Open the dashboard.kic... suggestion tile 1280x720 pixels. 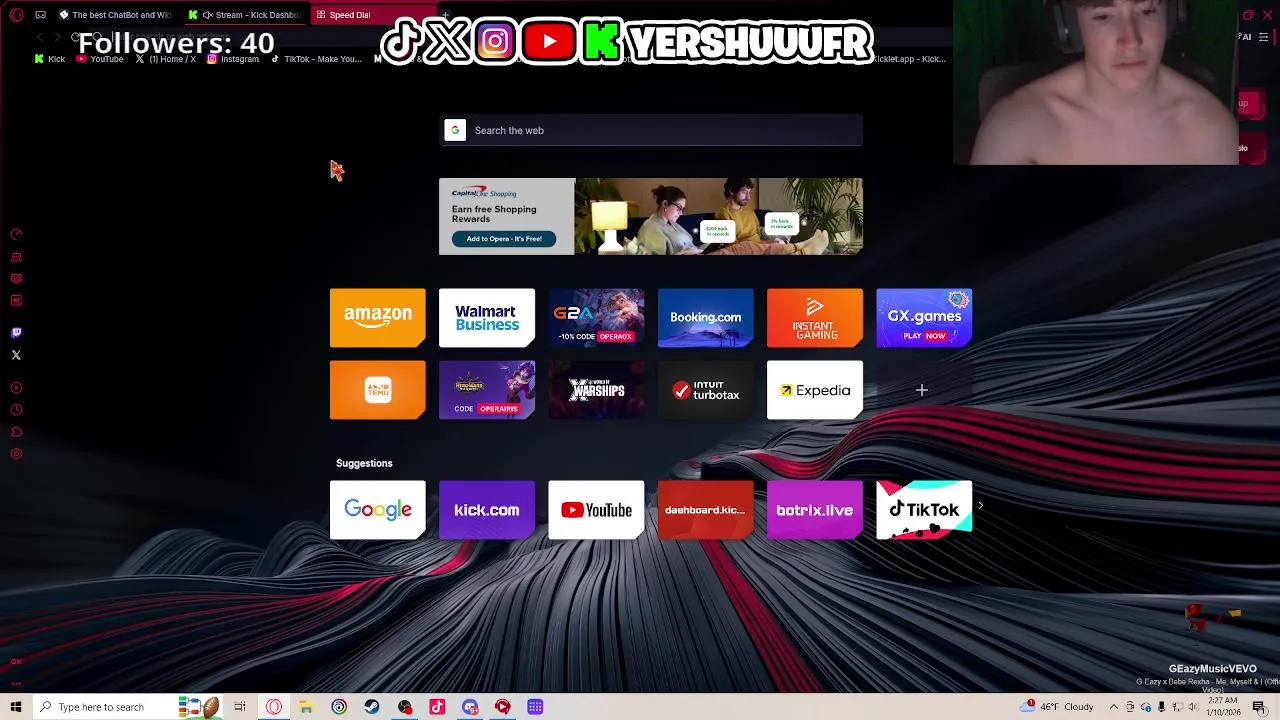pyautogui.click(x=705, y=510)
